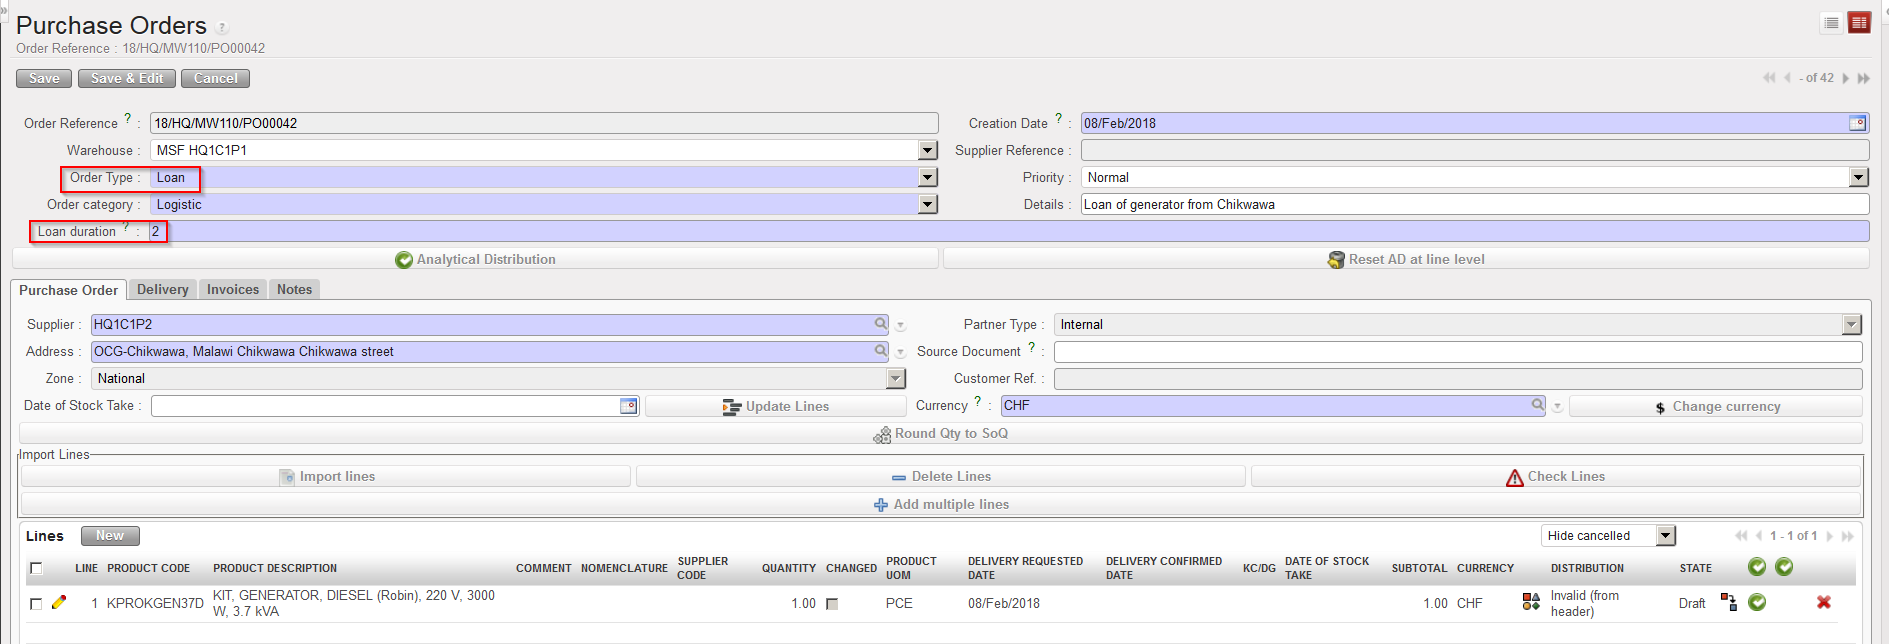Click the Supplier search magnifier icon

click(x=880, y=324)
